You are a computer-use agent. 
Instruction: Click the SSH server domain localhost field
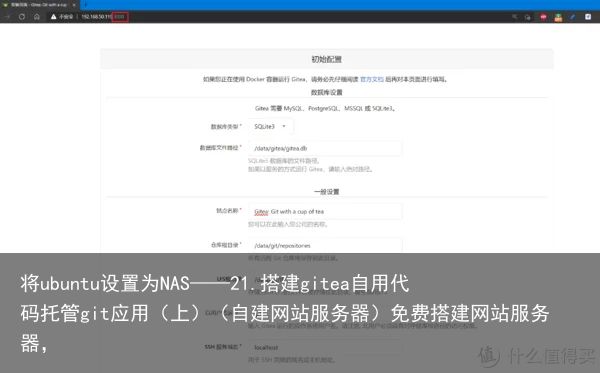[325, 347]
